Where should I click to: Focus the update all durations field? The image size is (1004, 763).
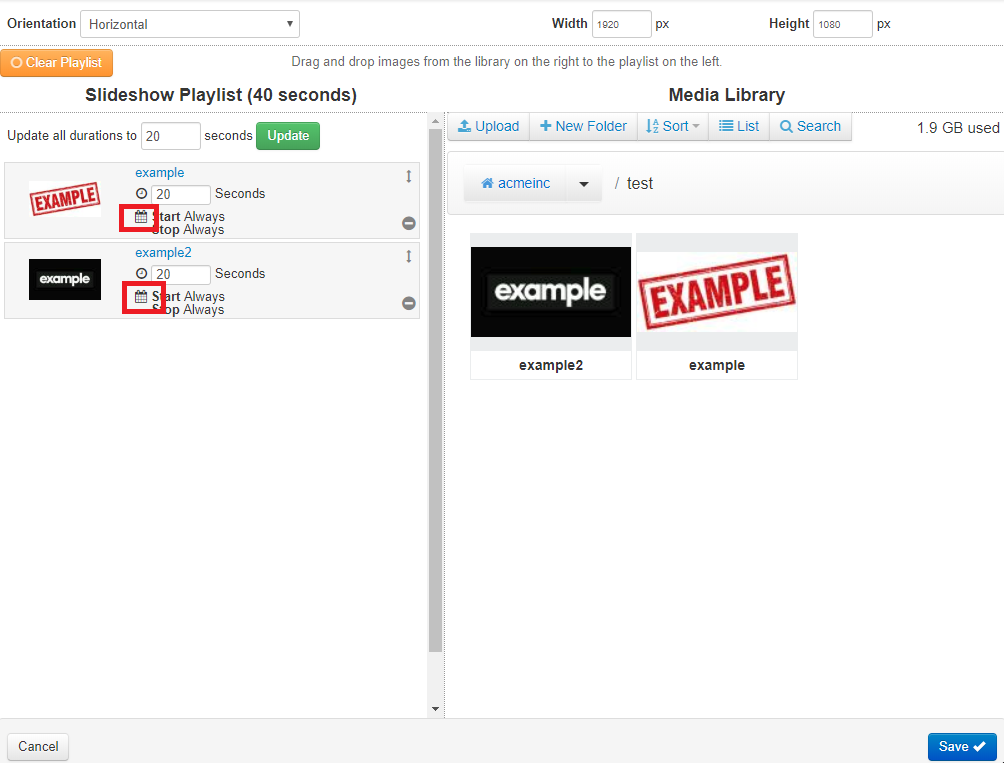click(x=171, y=136)
